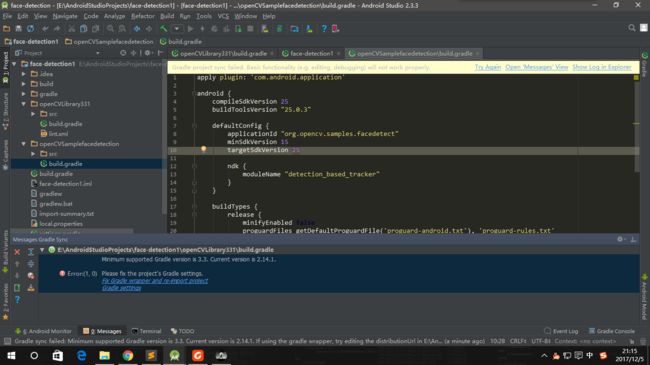Click Open 'Messages' View link
650x365 pixels.
536,67
